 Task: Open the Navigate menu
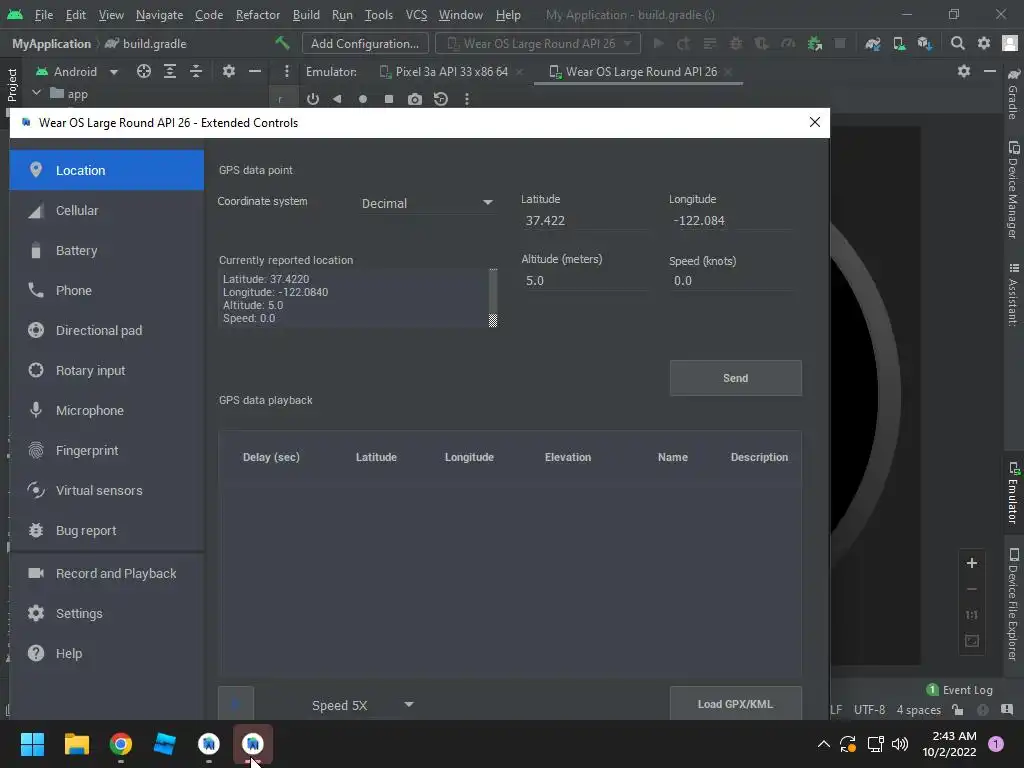[x=159, y=14]
